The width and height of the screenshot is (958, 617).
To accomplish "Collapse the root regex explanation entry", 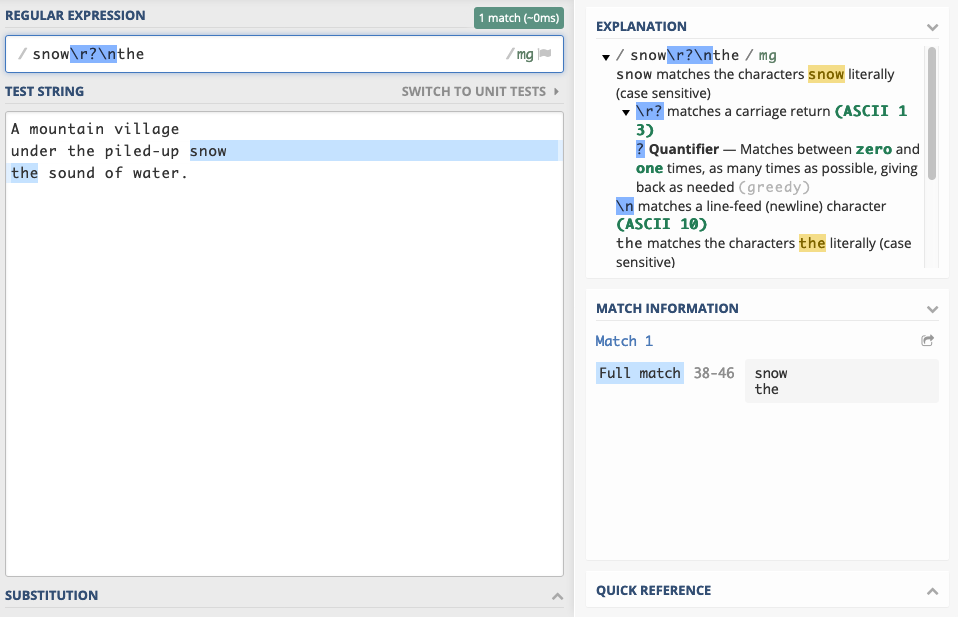I will click(605, 55).
